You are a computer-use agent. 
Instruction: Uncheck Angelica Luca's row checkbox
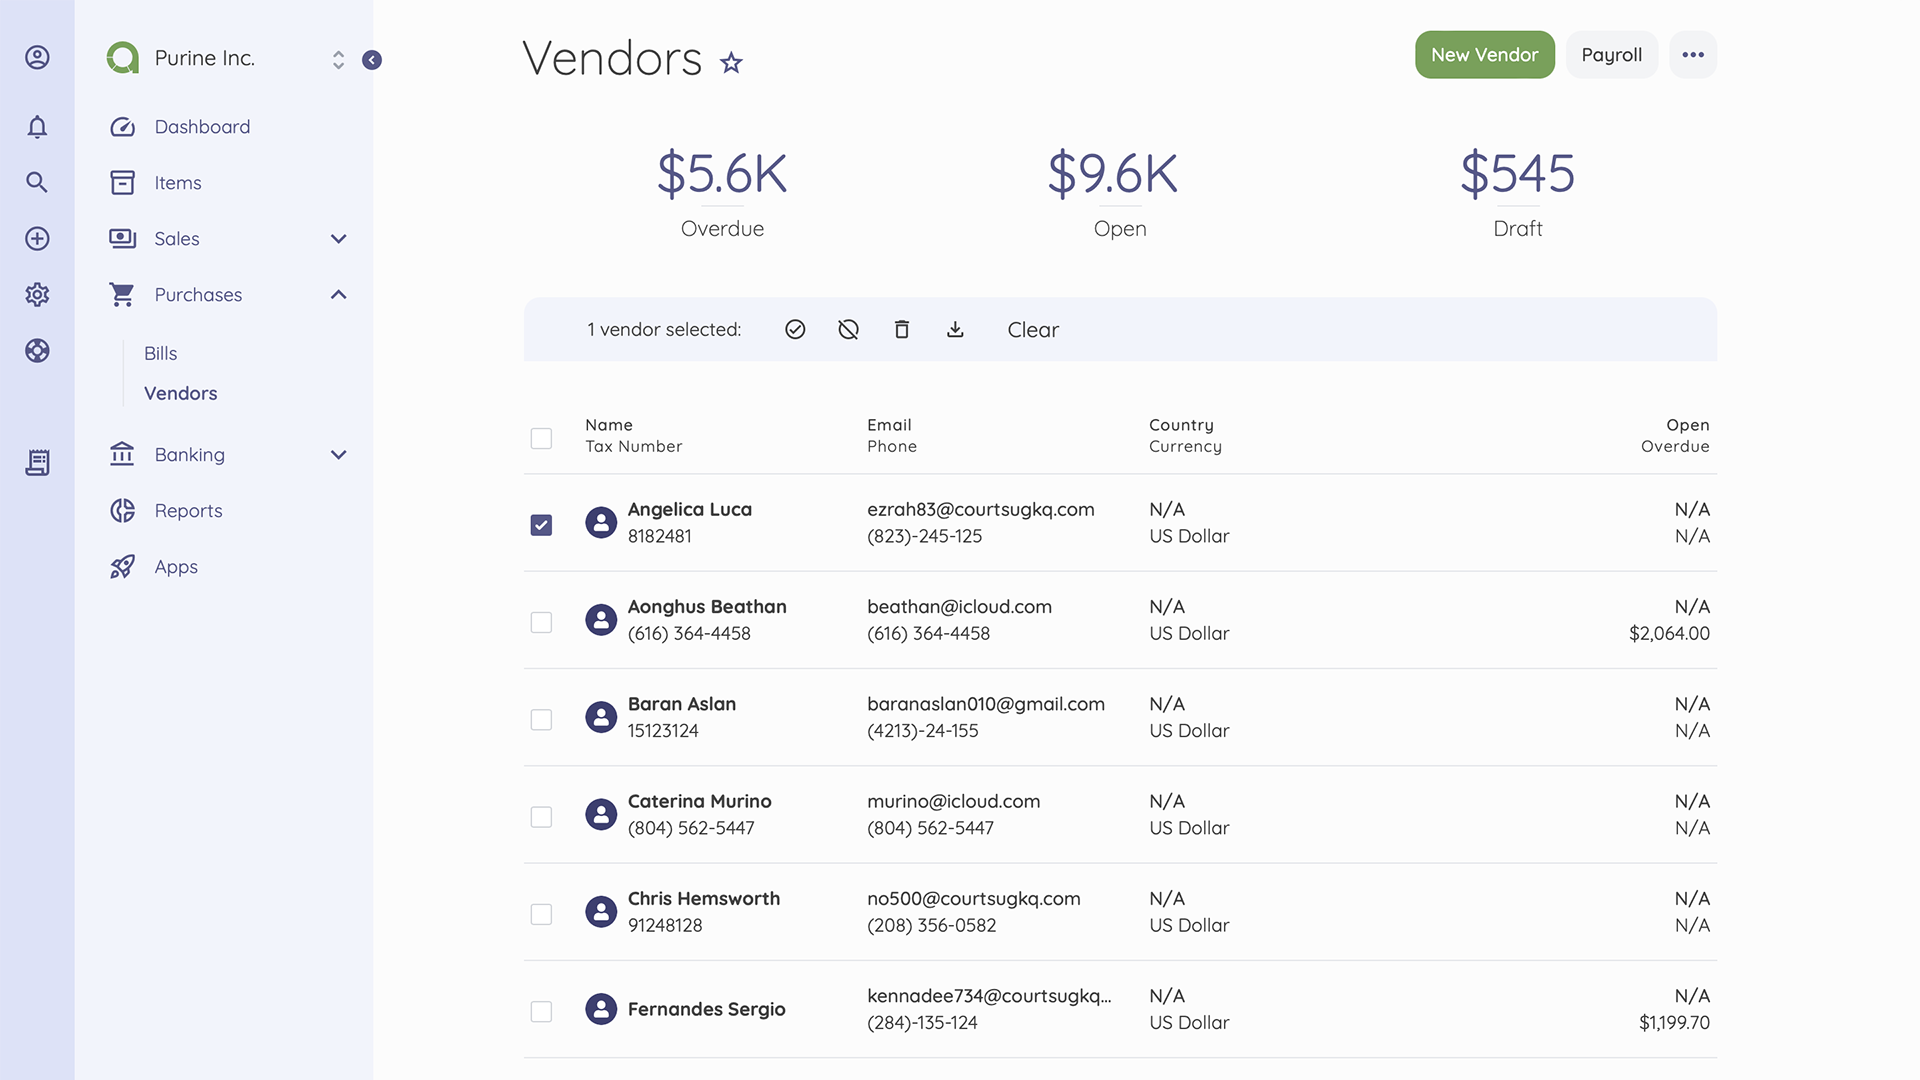pos(541,523)
